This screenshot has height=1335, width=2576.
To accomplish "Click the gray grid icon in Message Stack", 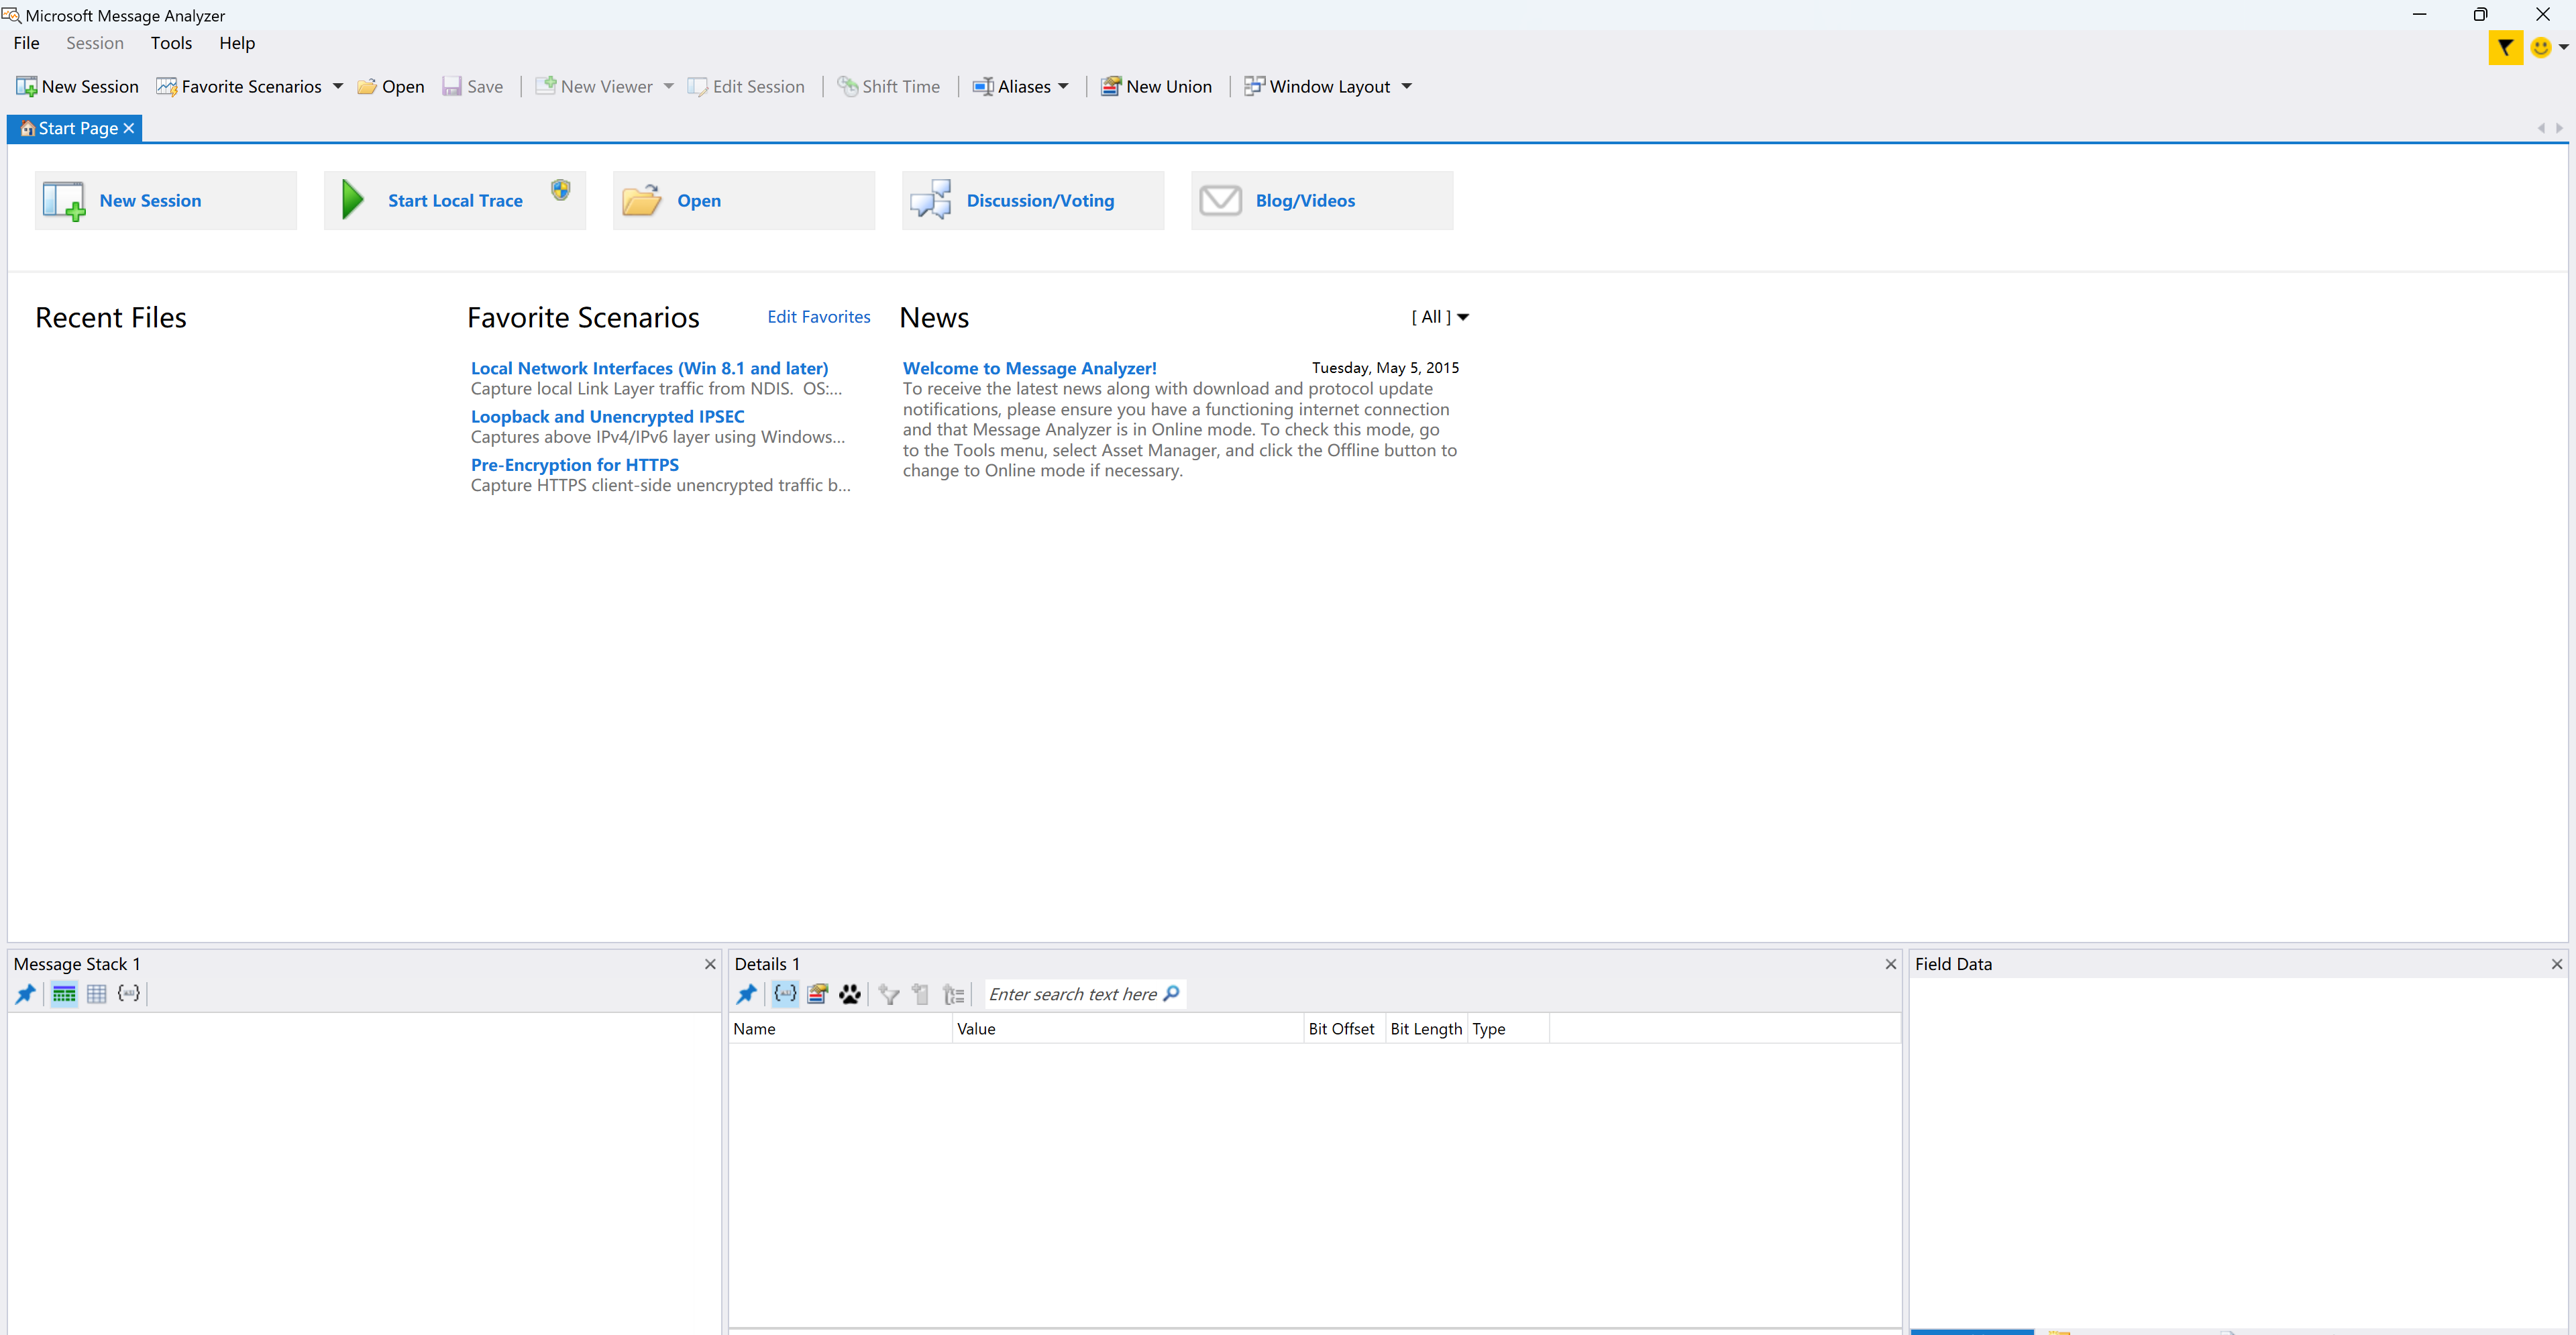I will pos(97,993).
